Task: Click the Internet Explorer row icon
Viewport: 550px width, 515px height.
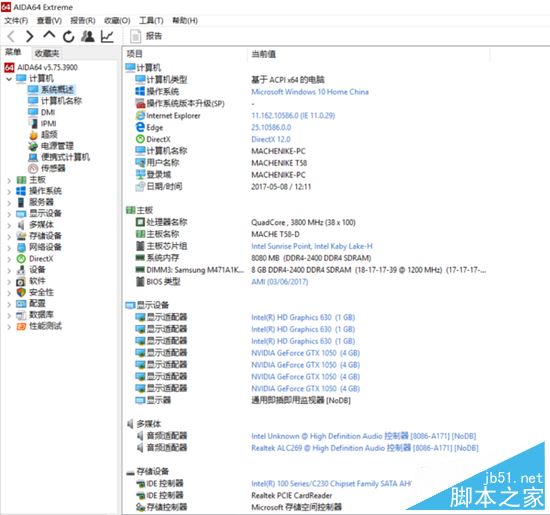Action: pyautogui.click(x=140, y=115)
